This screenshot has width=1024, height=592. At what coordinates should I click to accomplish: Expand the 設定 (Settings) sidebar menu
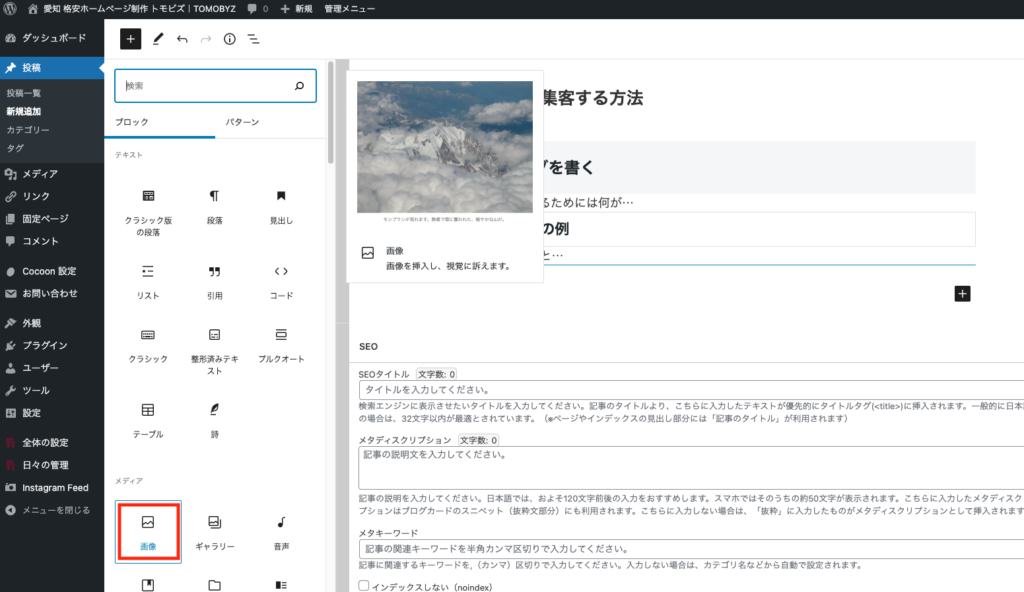point(32,412)
